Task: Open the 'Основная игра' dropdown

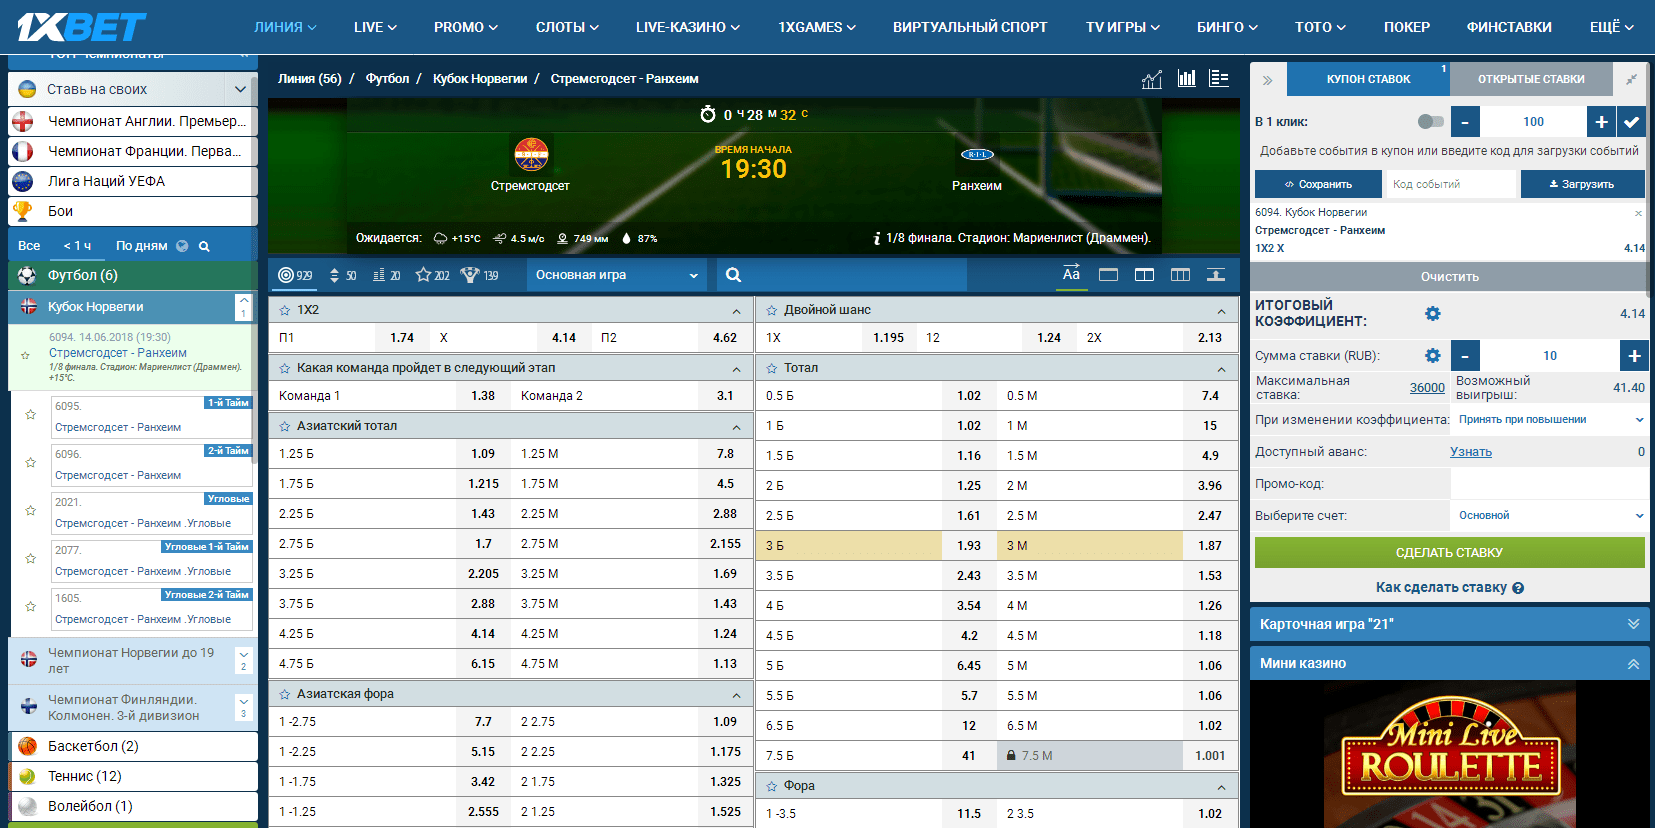Action: (616, 275)
